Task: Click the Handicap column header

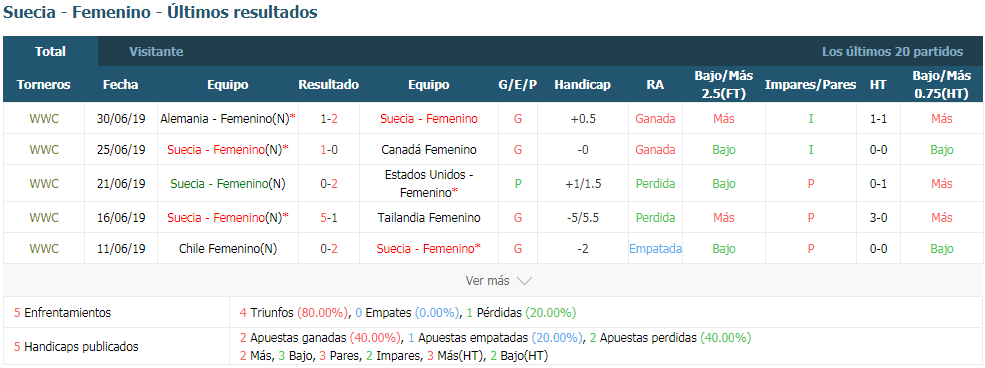Action: [582, 85]
